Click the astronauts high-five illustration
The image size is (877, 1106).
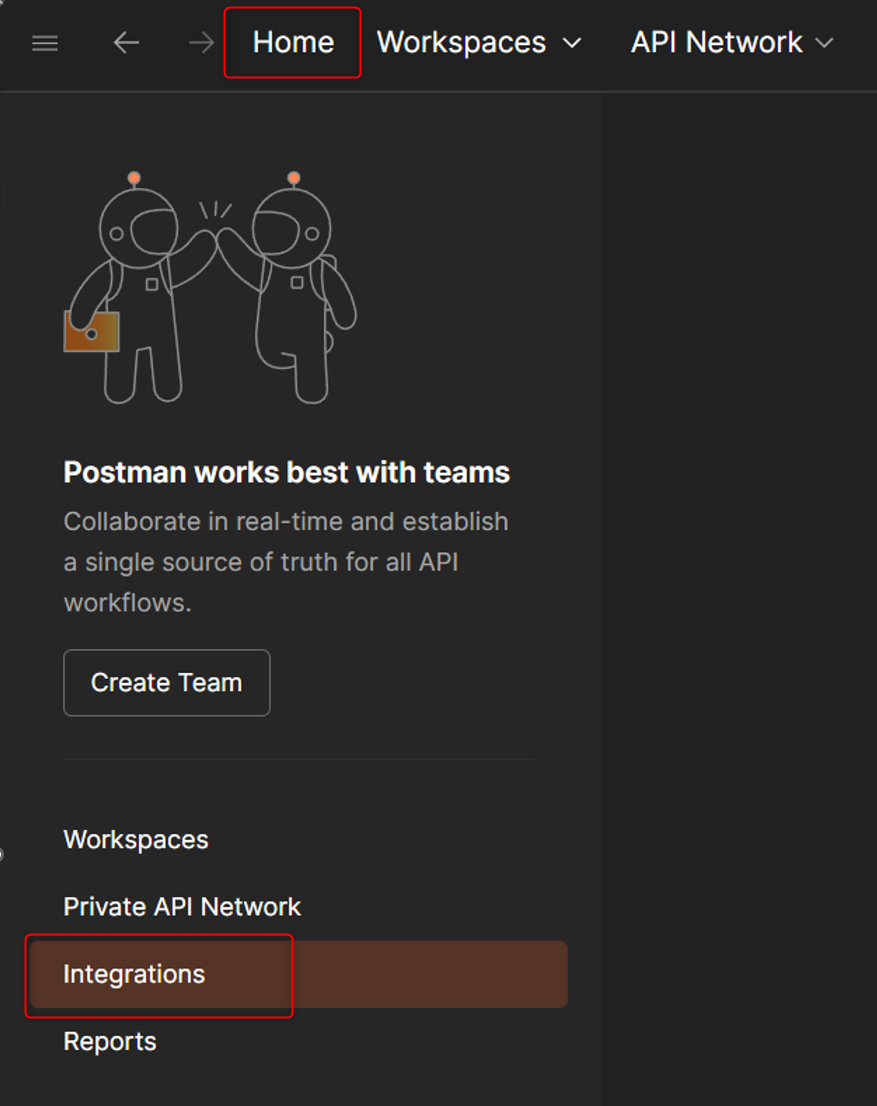[x=210, y=287]
